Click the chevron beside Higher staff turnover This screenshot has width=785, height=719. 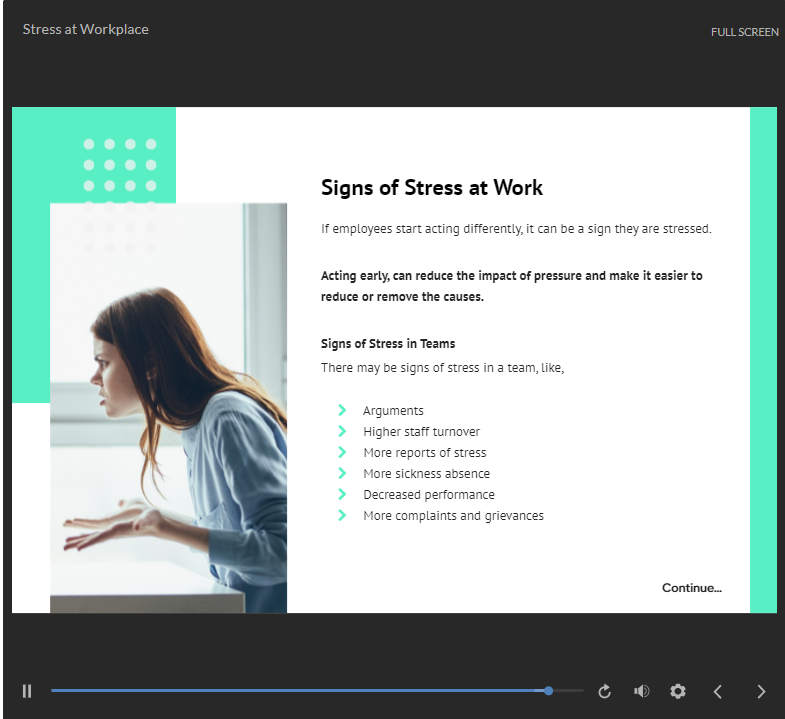tap(342, 431)
